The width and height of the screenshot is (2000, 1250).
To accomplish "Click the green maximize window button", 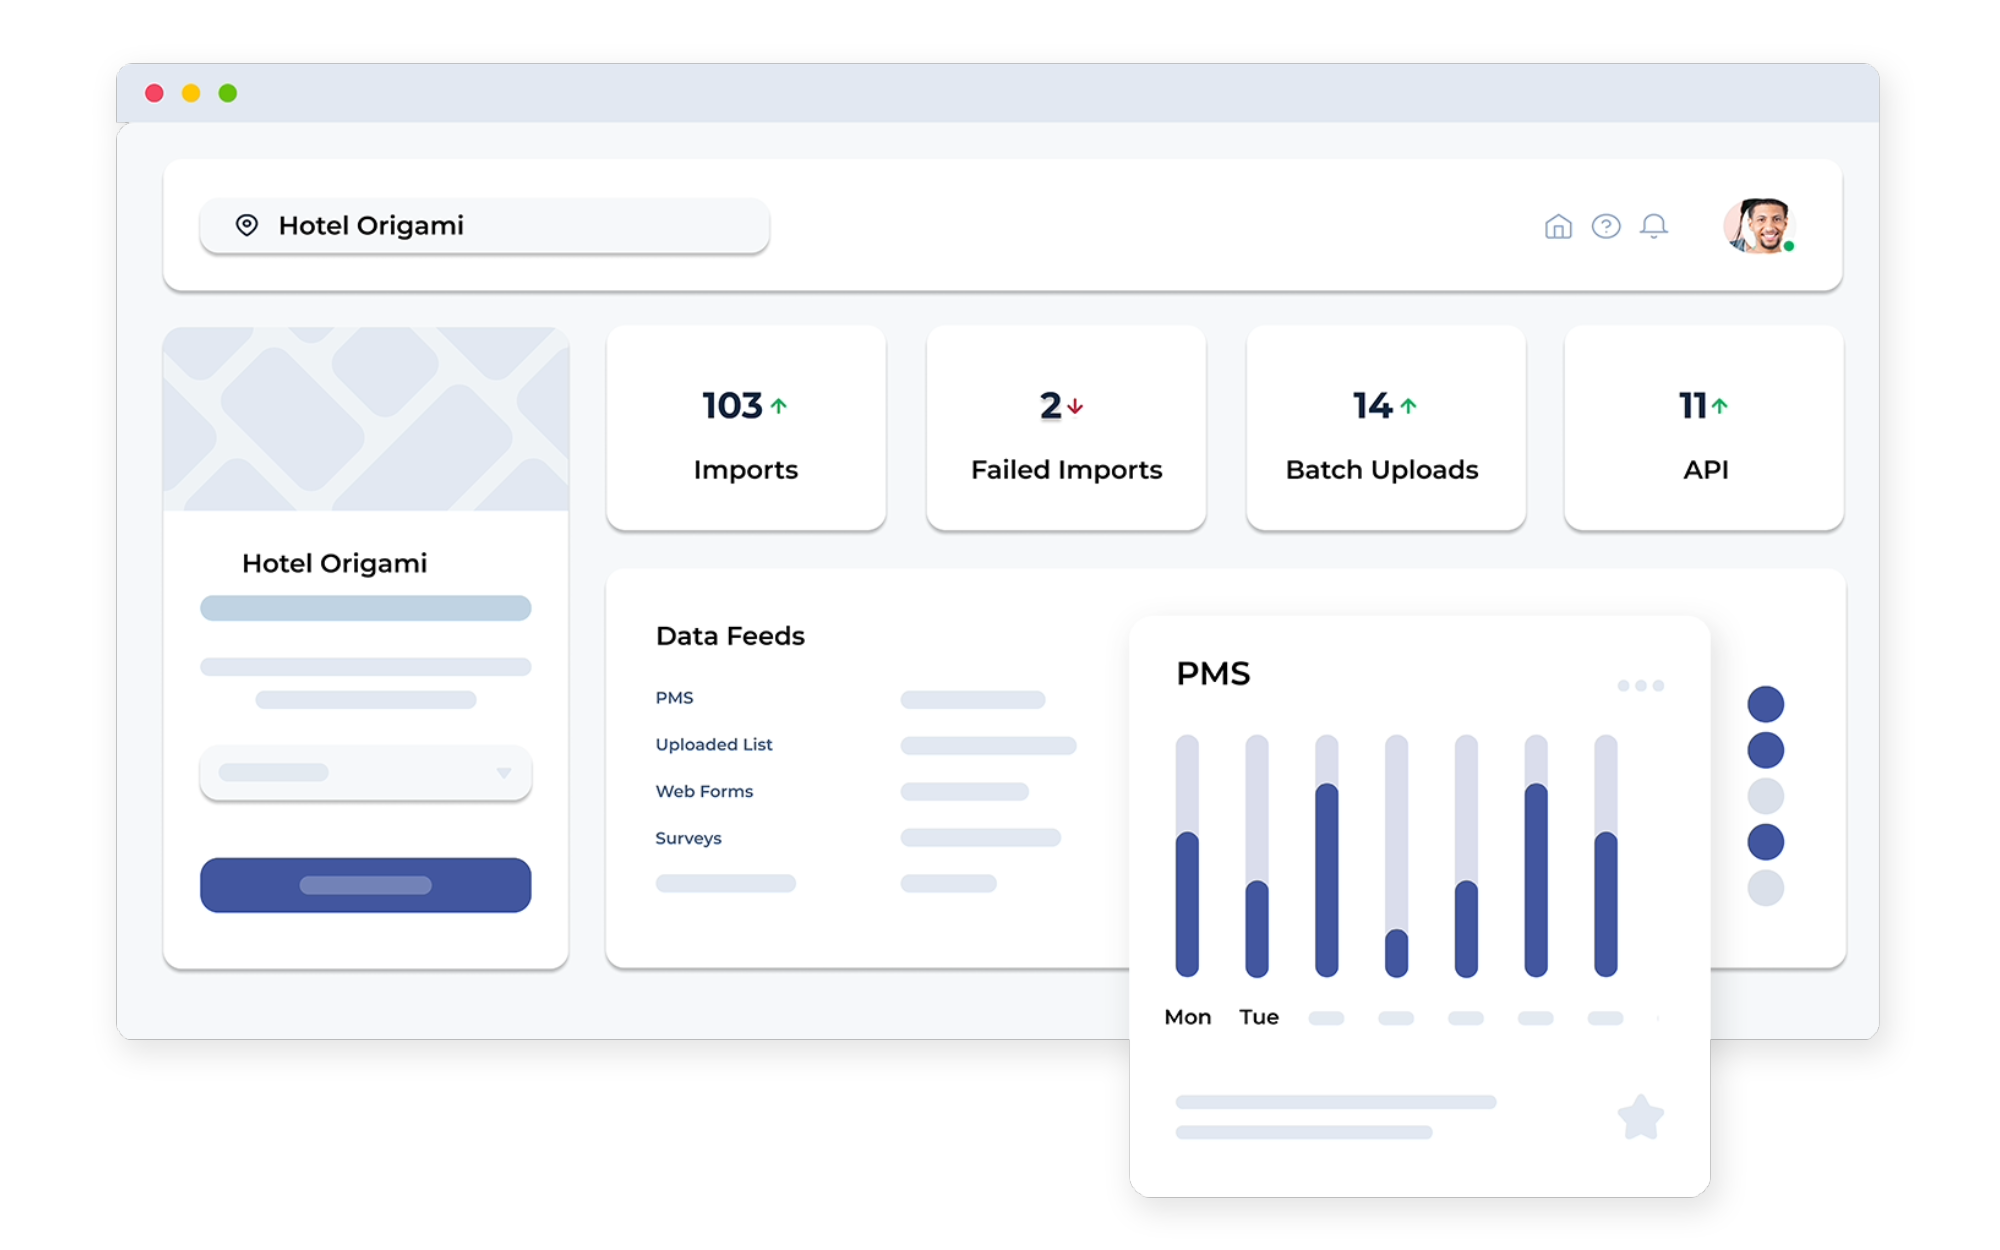I will 228,93.
